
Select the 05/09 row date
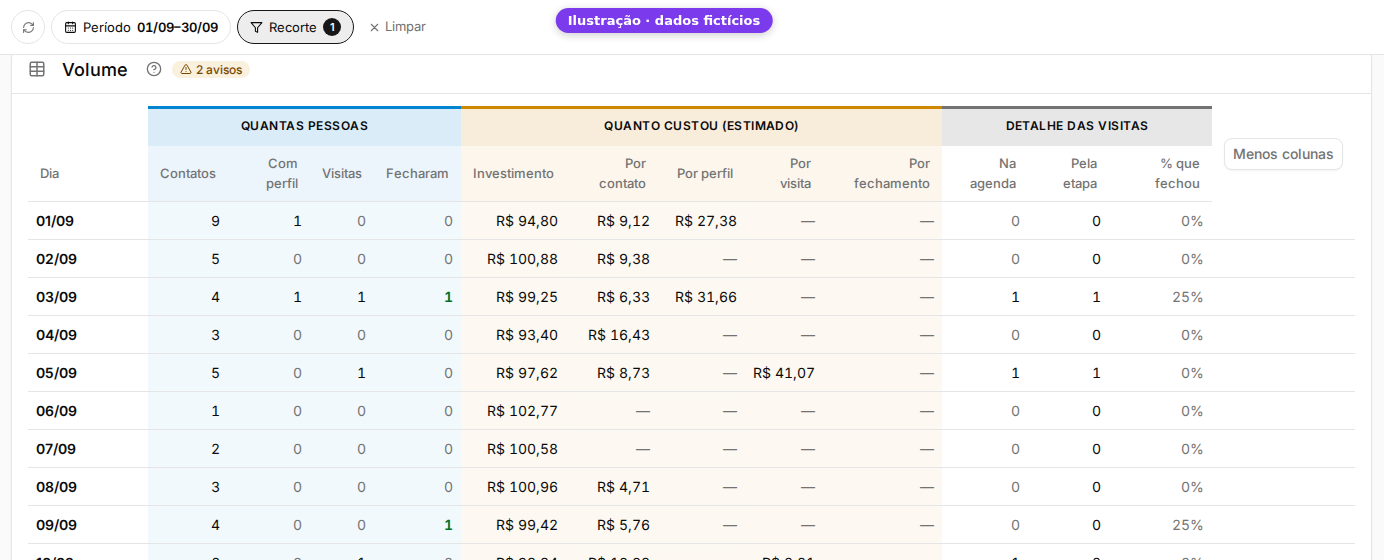pos(56,373)
